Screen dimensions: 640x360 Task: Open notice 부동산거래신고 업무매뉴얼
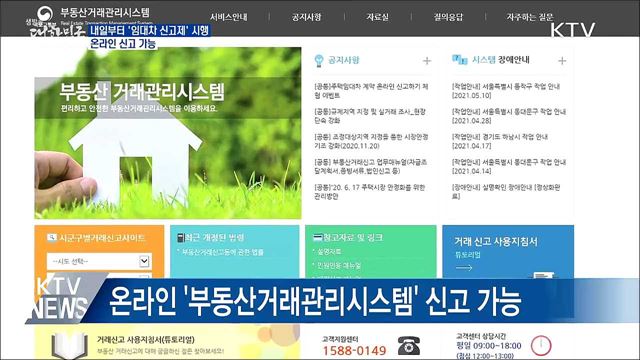(371, 167)
